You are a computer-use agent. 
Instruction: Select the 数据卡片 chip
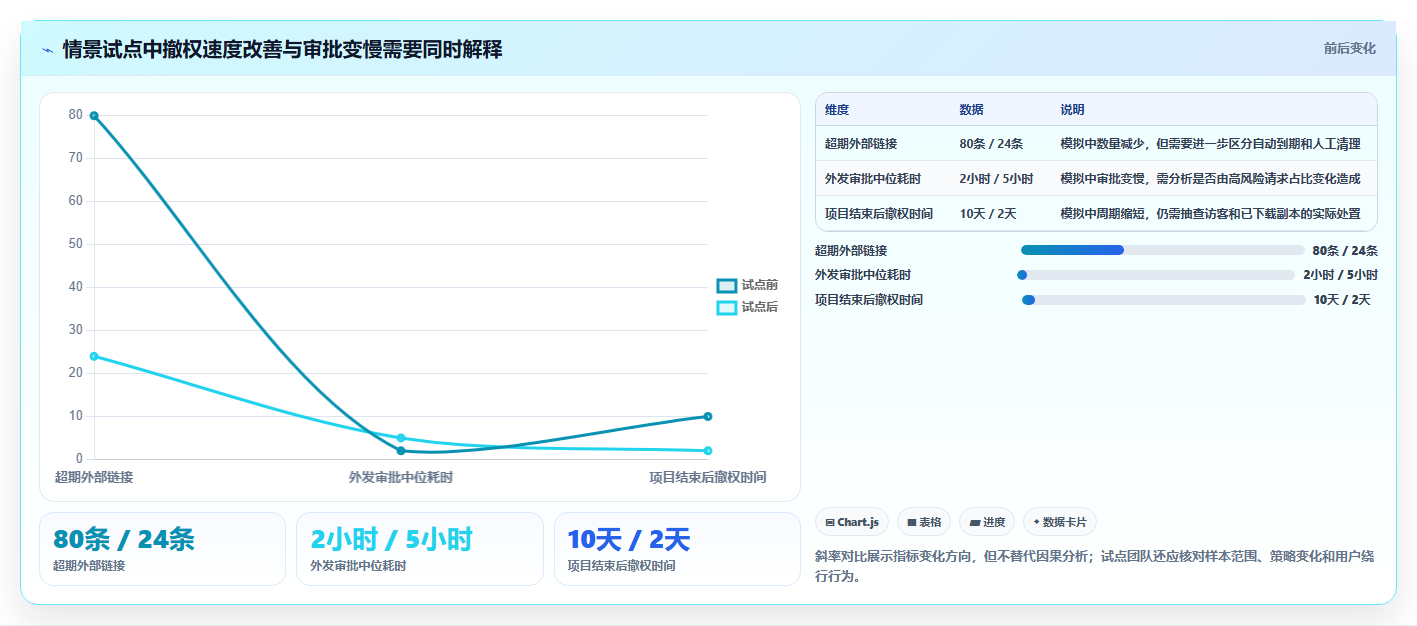click(x=1060, y=522)
